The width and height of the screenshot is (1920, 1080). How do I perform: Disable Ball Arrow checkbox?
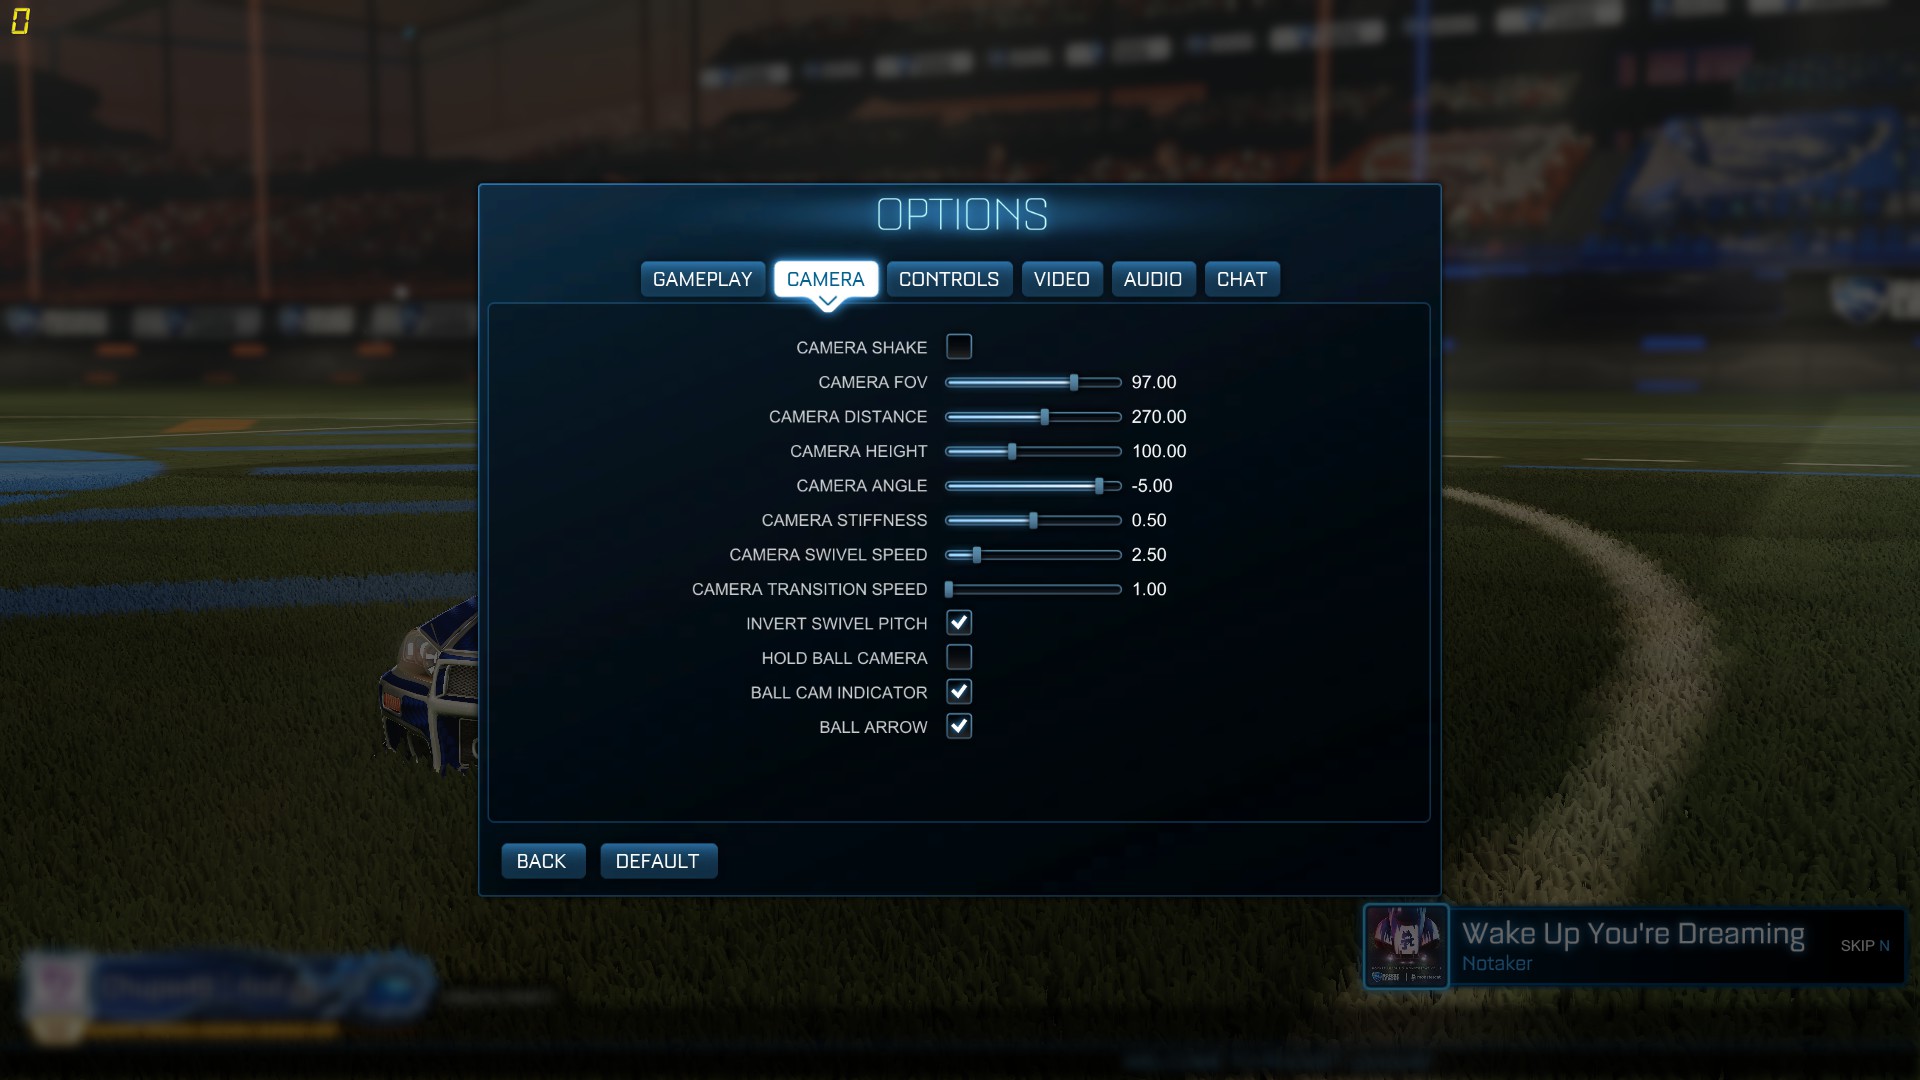[x=959, y=727]
